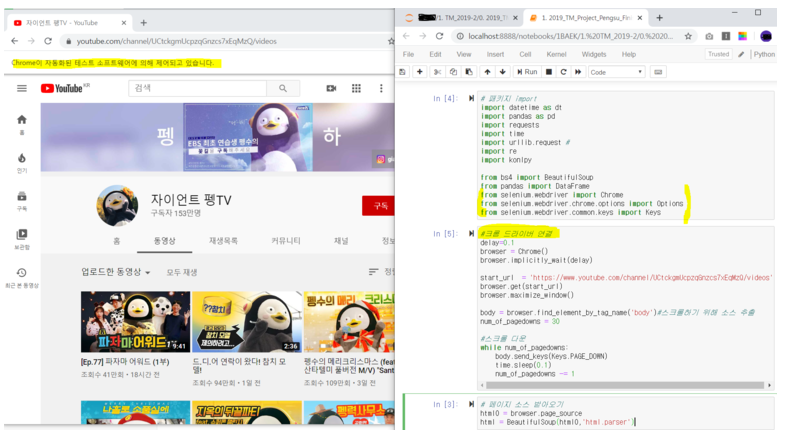The height and width of the screenshot is (434, 785).
Task: Click the YouTube 검색 search input field
Action: click(x=198, y=88)
